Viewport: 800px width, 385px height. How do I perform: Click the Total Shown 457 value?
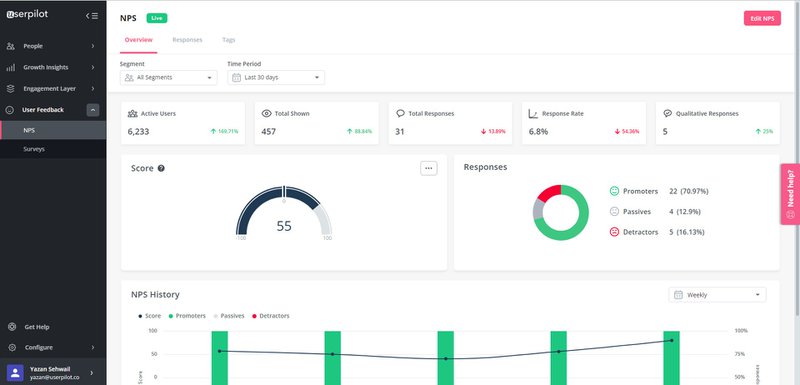tap(268, 132)
